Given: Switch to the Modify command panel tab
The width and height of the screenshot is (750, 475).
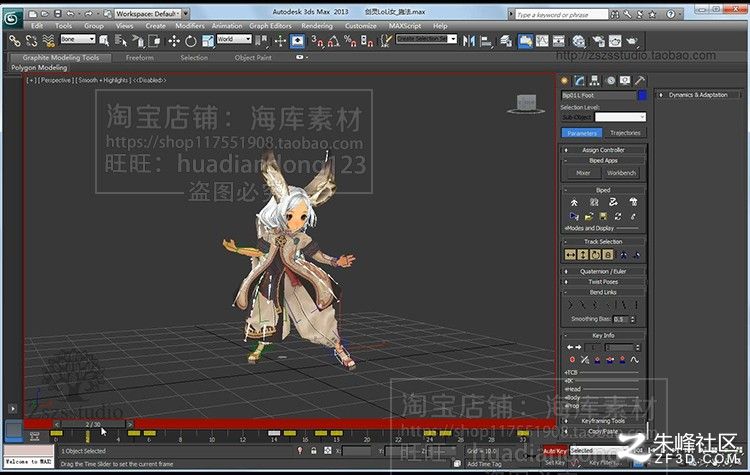Looking at the screenshot, I should pyautogui.click(x=579, y=80).
